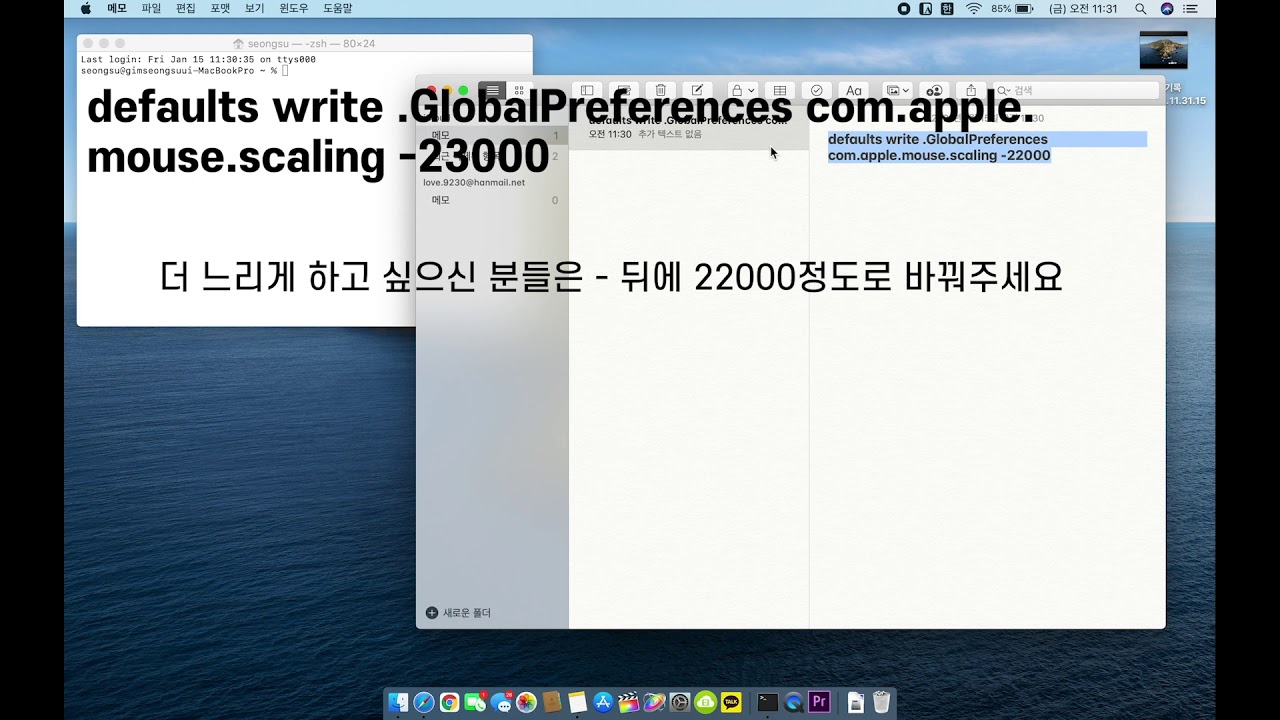Image resolution: width=1280 pixels, height=720 pixels.
Task: Switch Notes to gallery view
Action: point(519,91)
